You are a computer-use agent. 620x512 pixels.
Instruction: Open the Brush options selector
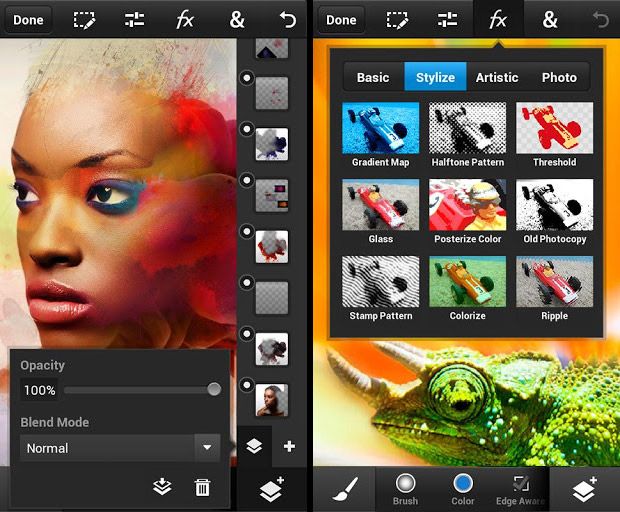(405, 488)
